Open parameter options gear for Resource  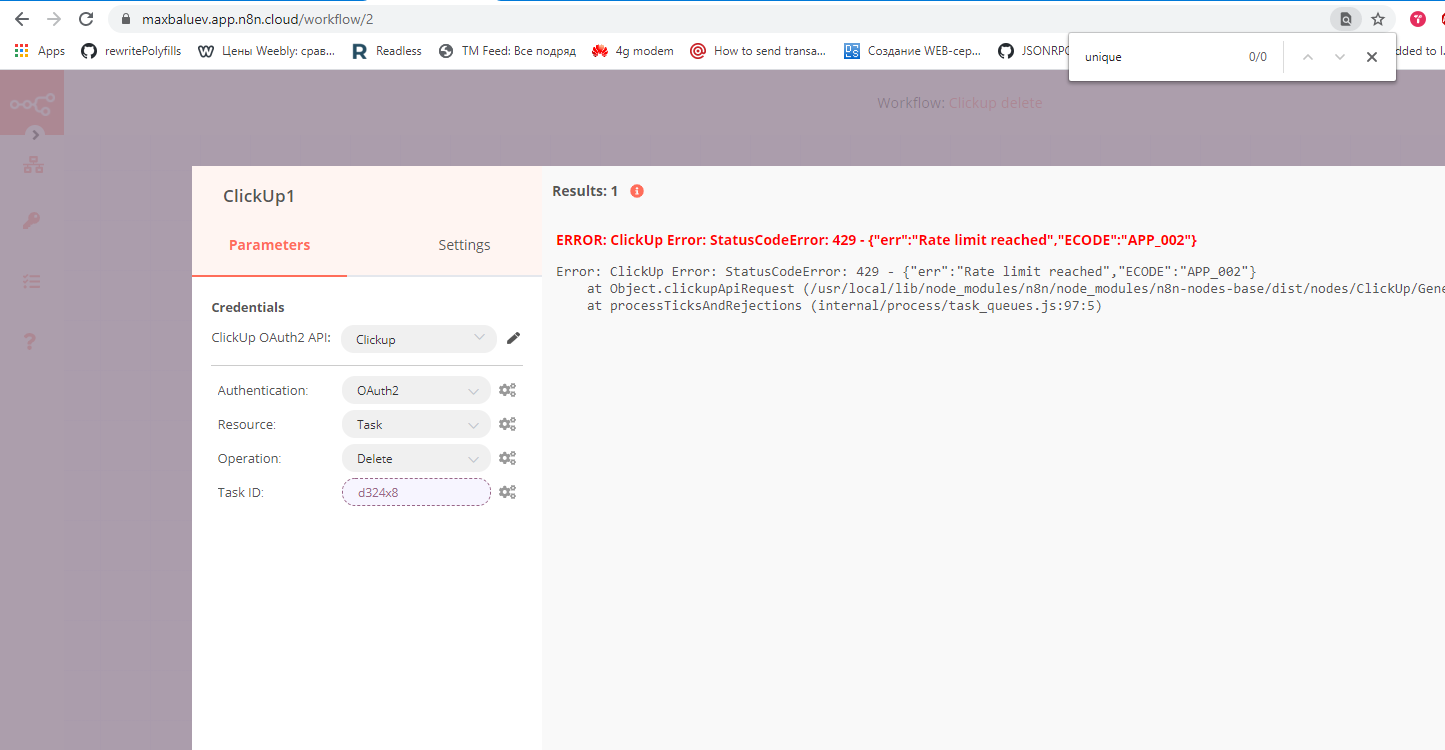pyautogui.click(x=508, y=424)
